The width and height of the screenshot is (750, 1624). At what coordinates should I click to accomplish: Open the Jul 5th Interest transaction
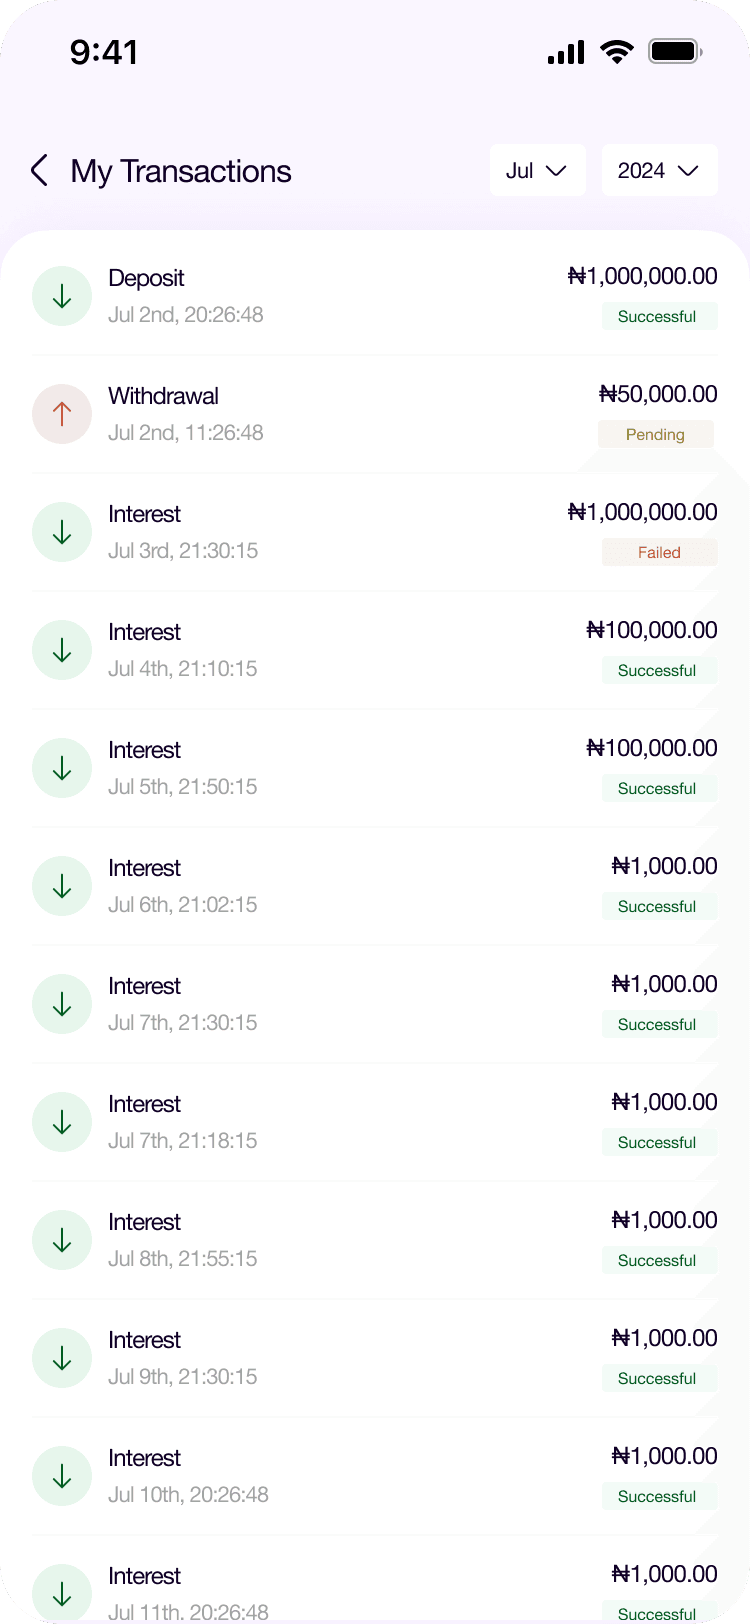375,768
